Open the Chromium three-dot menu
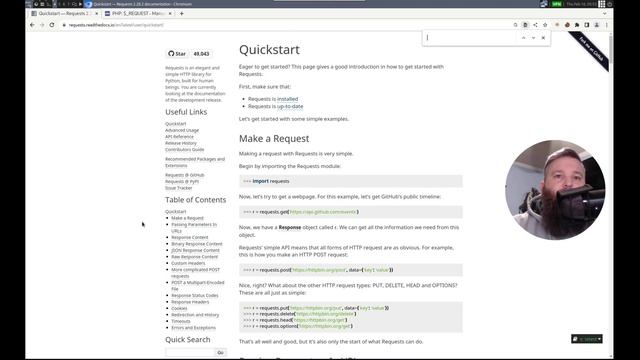The image size is (640, 360). coord(607,25)
